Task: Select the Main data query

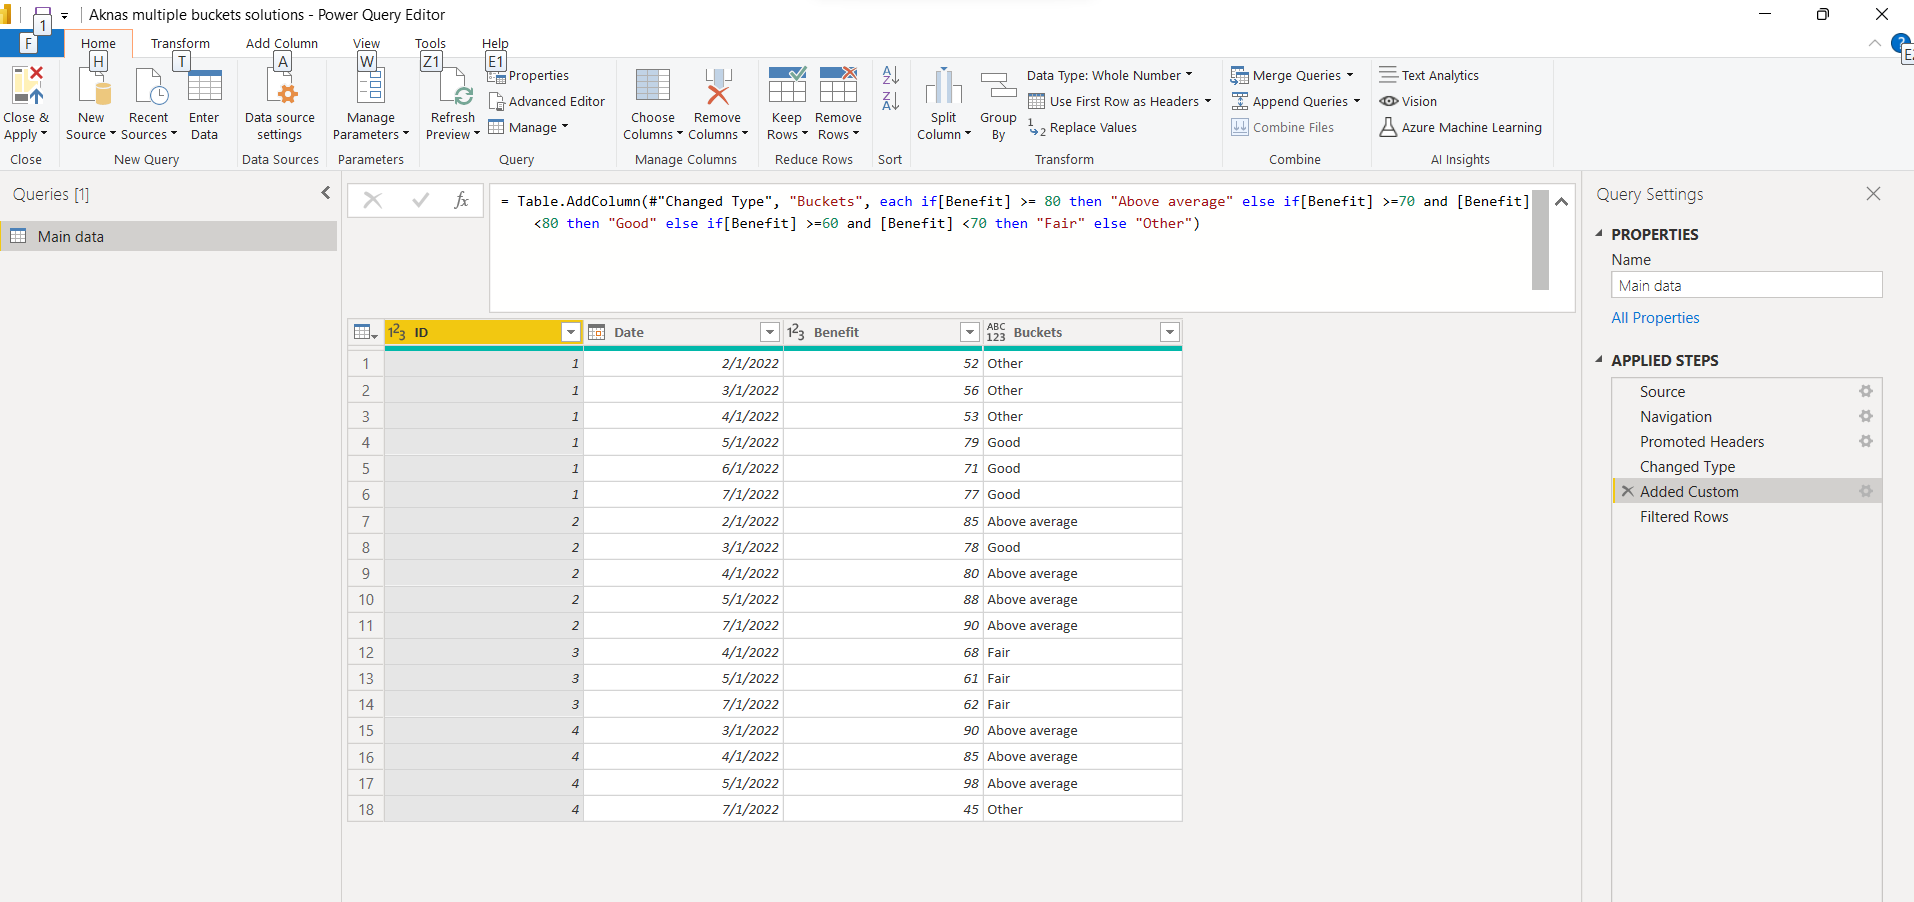Action: (170, 236)
